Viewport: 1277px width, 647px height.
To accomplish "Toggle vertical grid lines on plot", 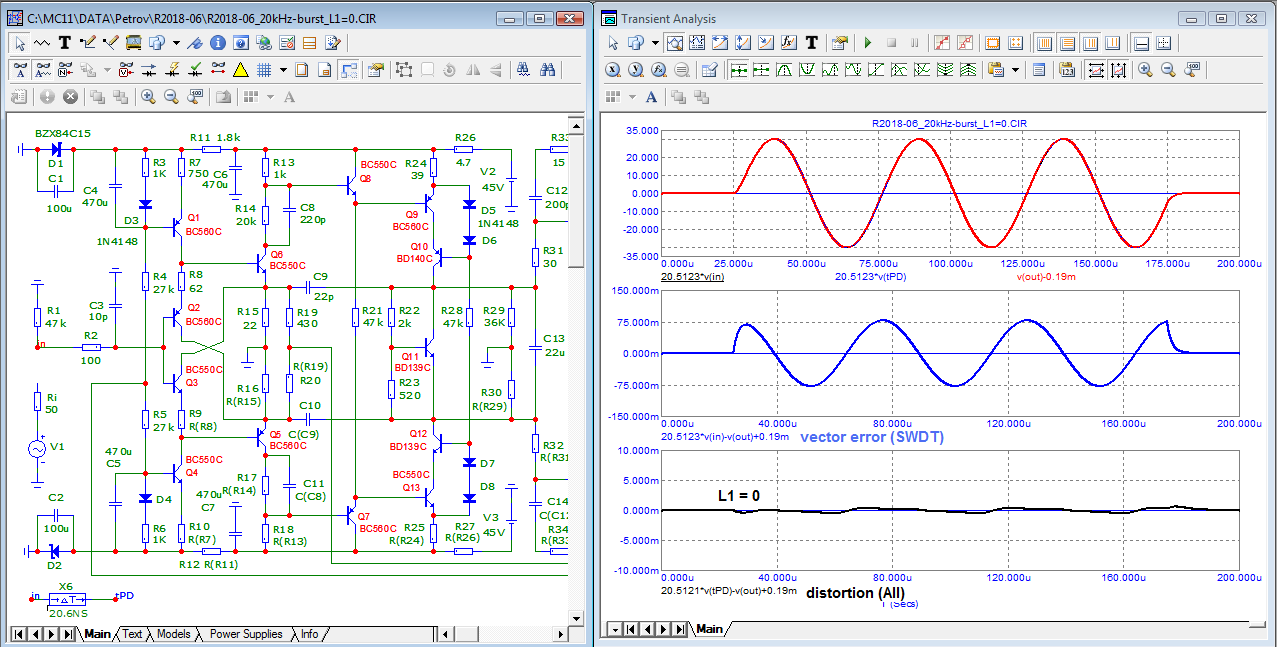I will point(1044,43).
